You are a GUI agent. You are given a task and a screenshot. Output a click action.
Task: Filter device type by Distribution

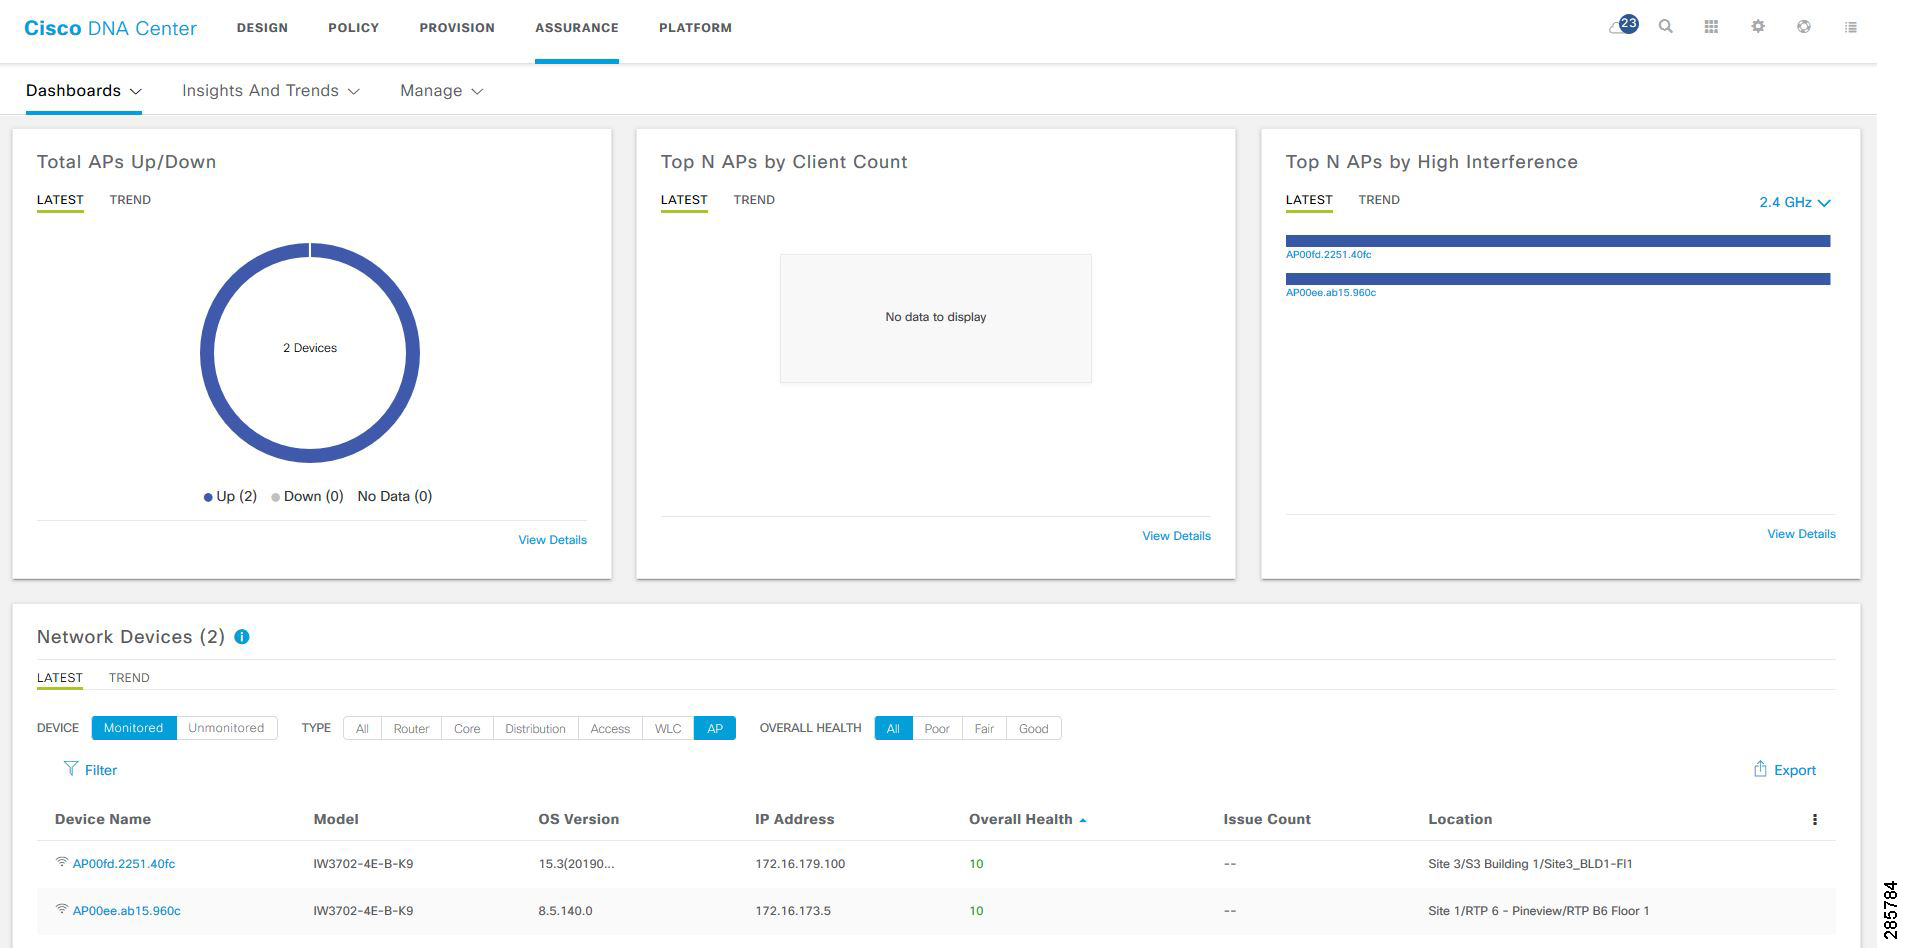(x=535, y=728)
